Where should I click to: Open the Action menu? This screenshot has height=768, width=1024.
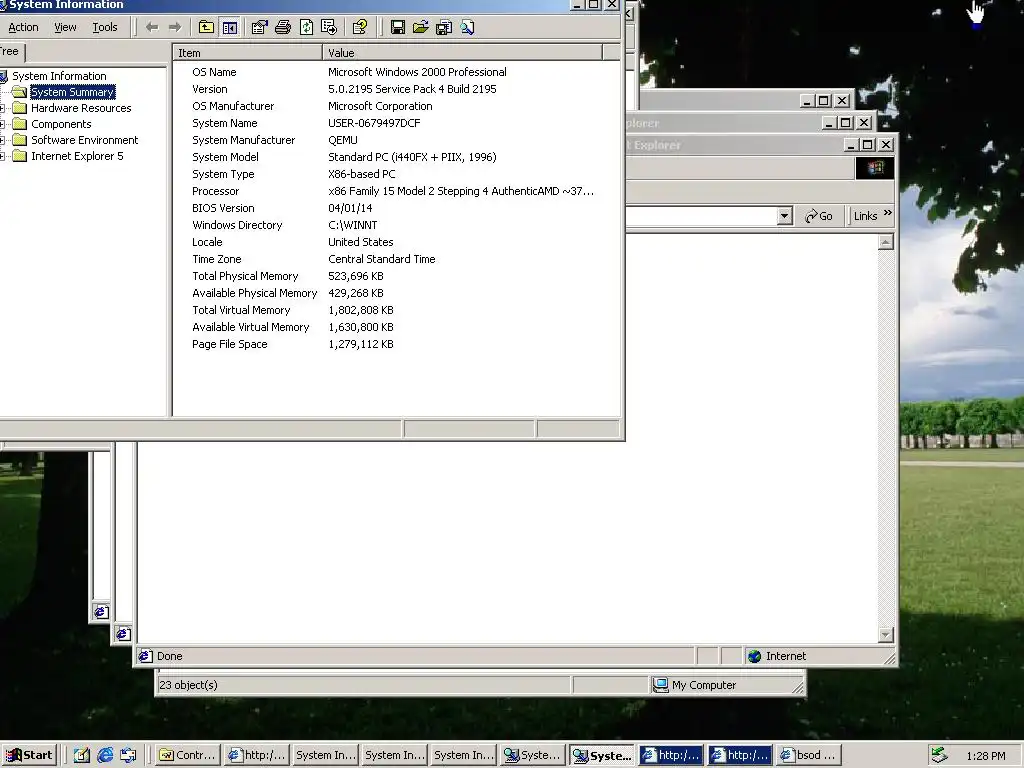tap(24, 27)
